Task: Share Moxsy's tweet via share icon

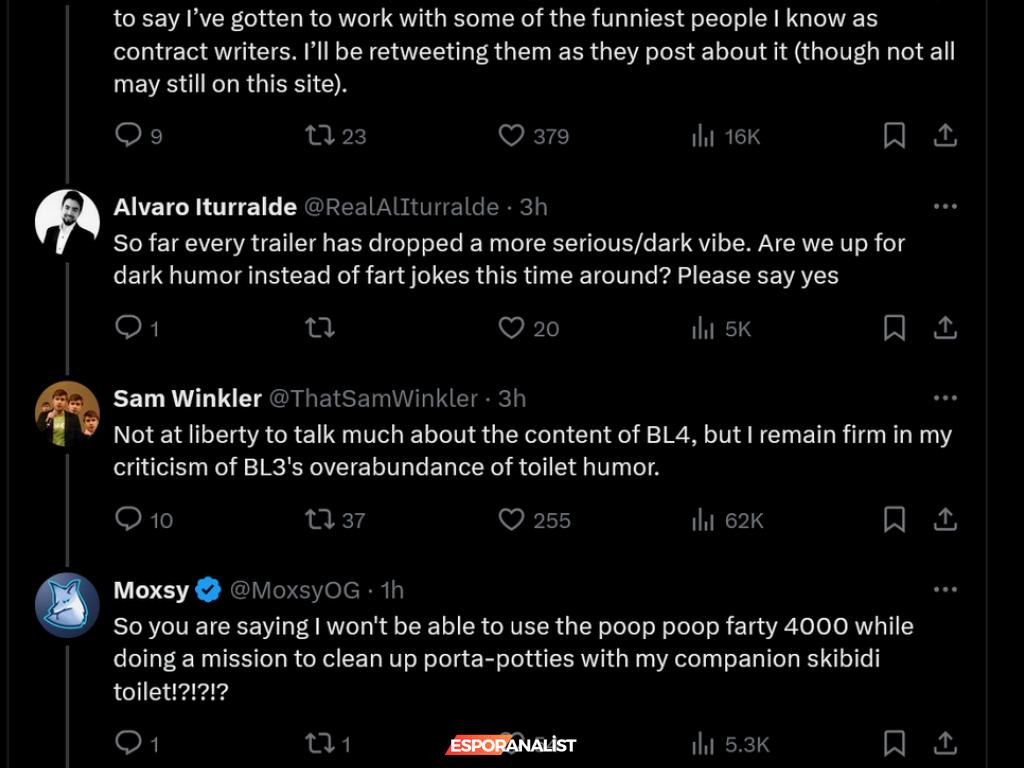Action: [945, 743]
